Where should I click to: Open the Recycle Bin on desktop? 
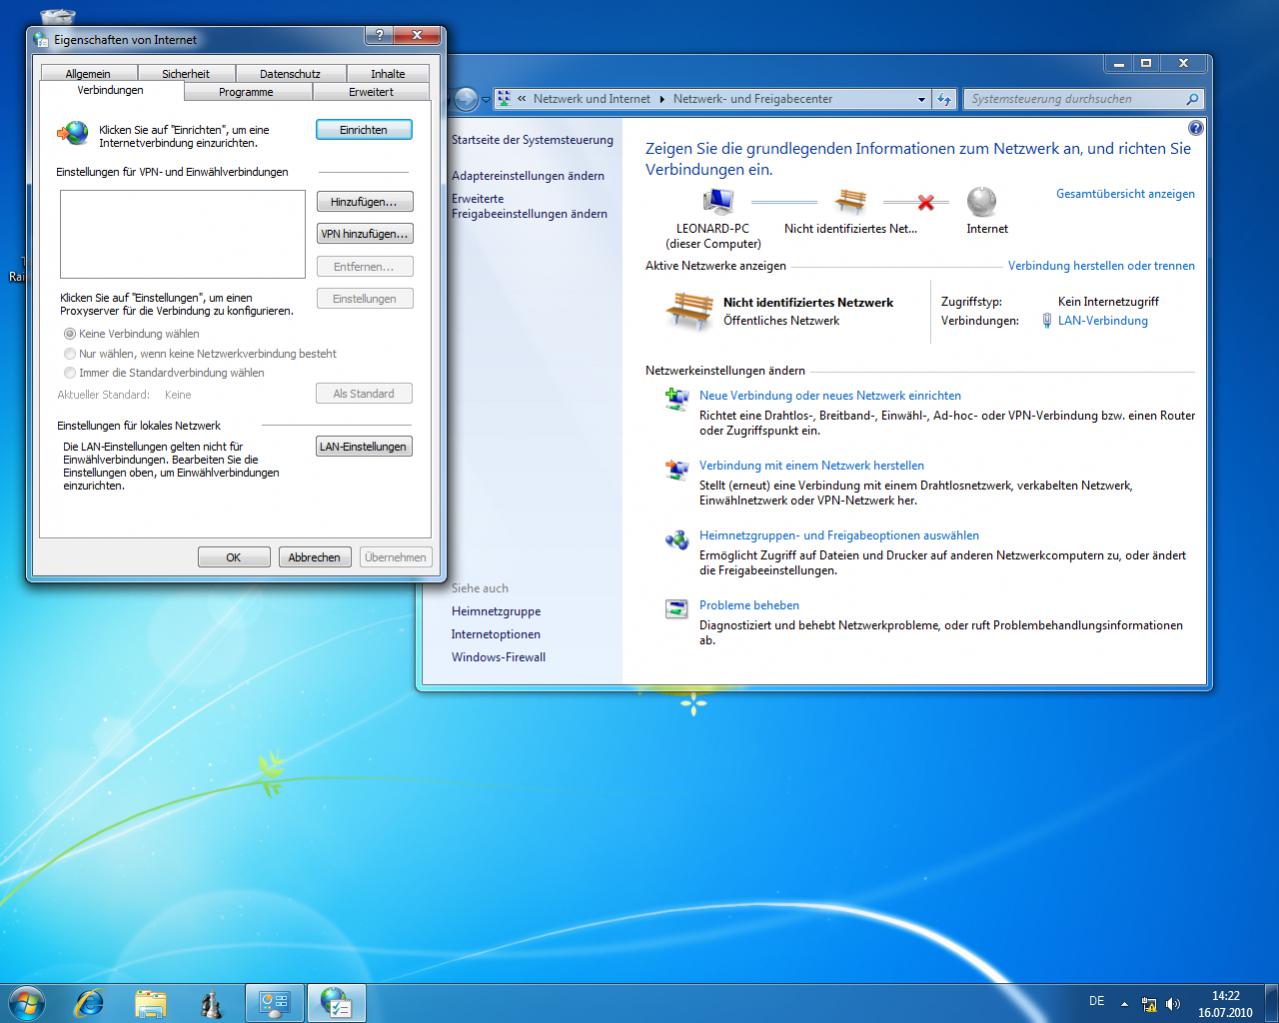coord(59,16)
